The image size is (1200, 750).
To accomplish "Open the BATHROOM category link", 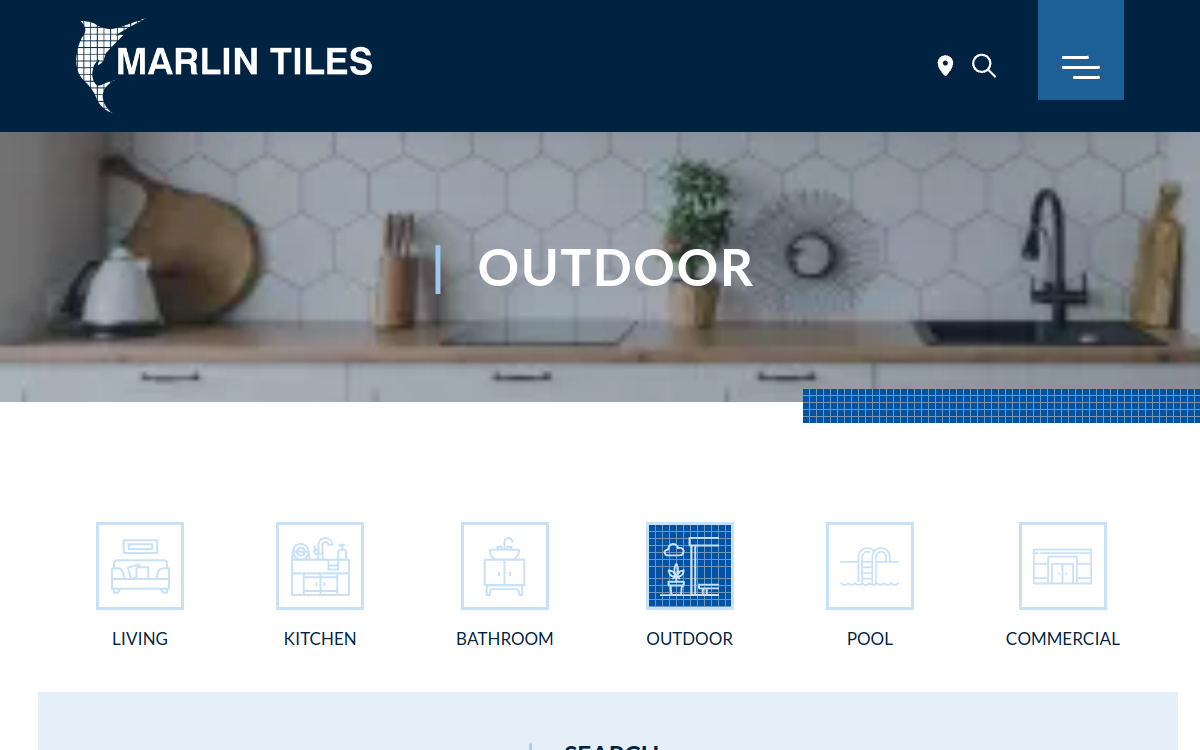I will (505, 639).
